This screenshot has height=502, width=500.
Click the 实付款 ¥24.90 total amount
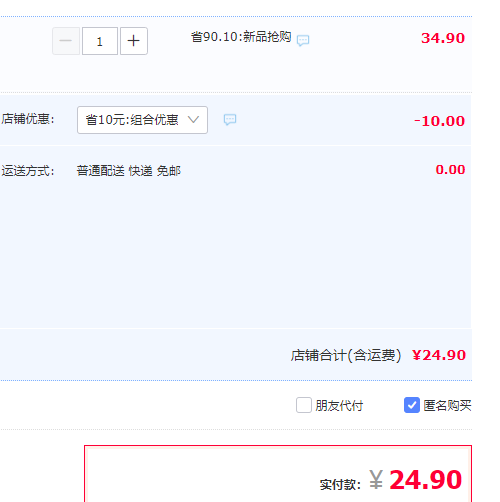415,480
